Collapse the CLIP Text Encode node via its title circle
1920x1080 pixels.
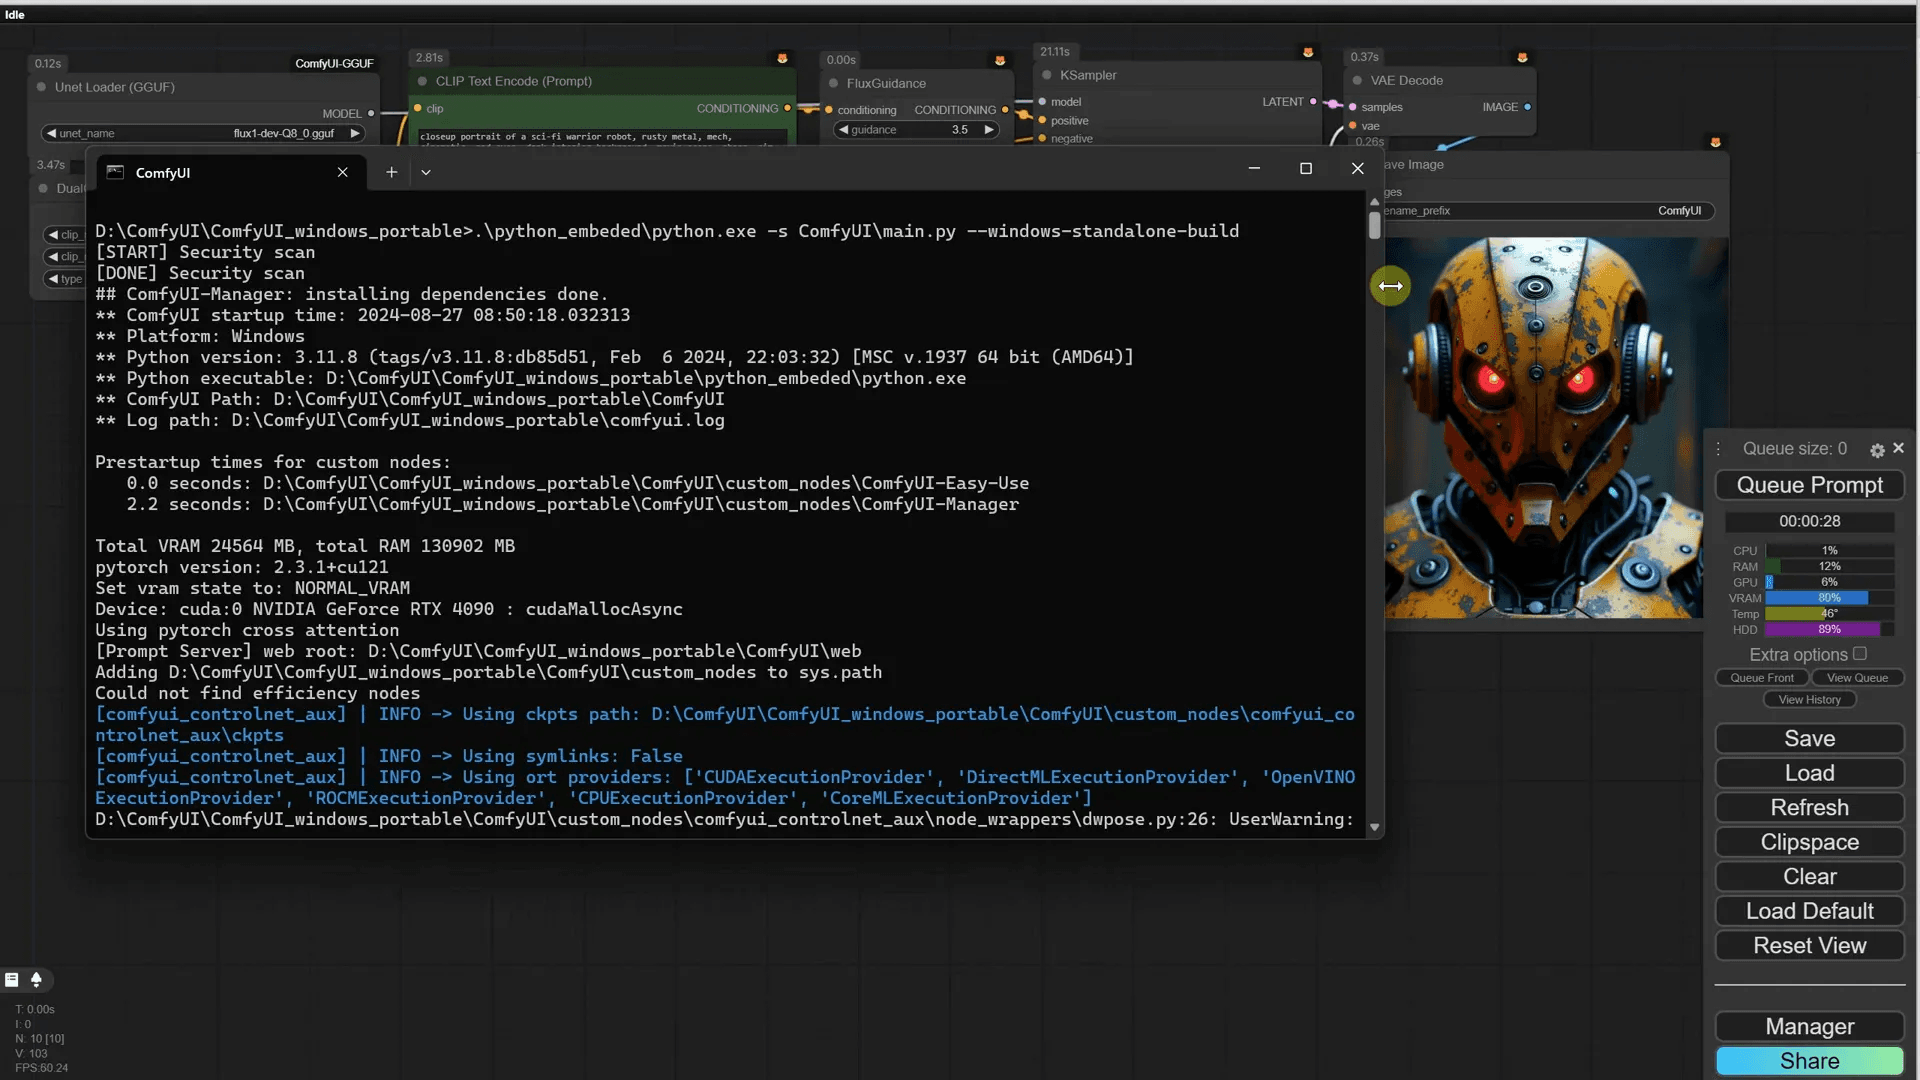[421, 81]
